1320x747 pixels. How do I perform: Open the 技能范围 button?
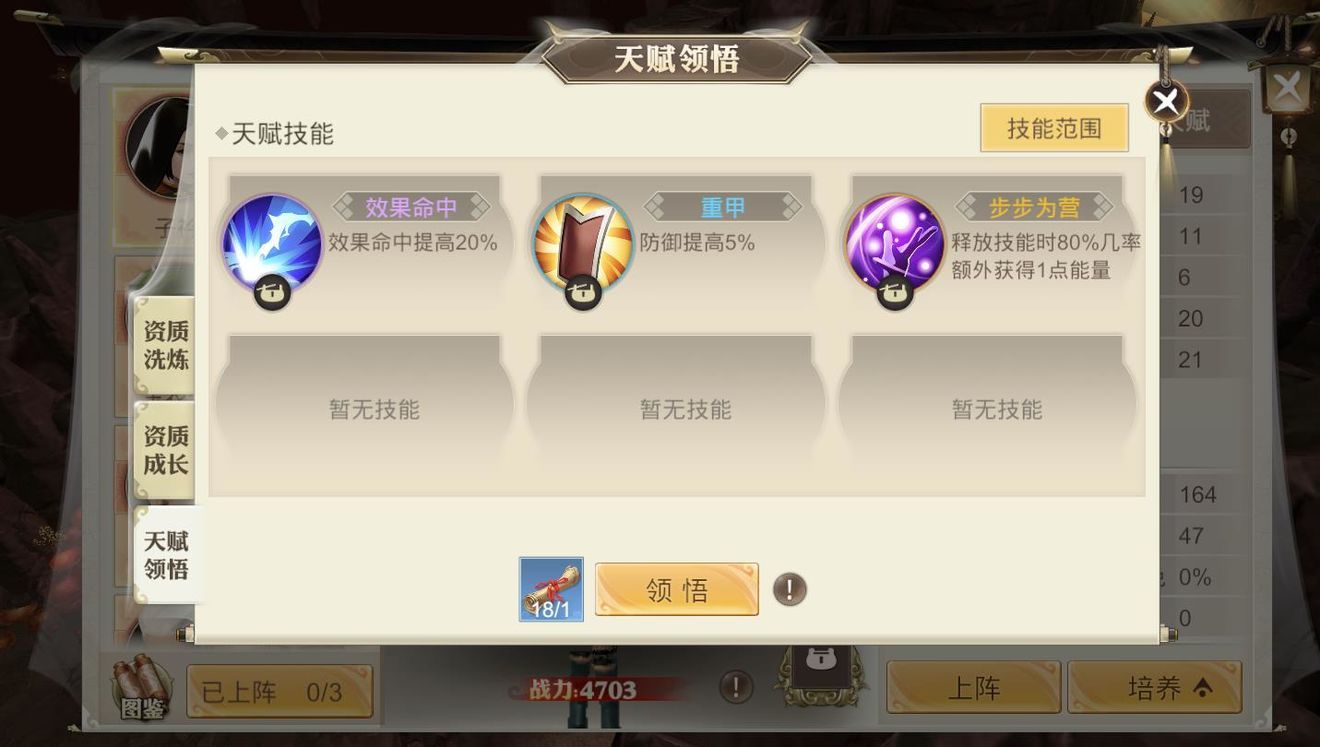click(x=1054, y=128)
